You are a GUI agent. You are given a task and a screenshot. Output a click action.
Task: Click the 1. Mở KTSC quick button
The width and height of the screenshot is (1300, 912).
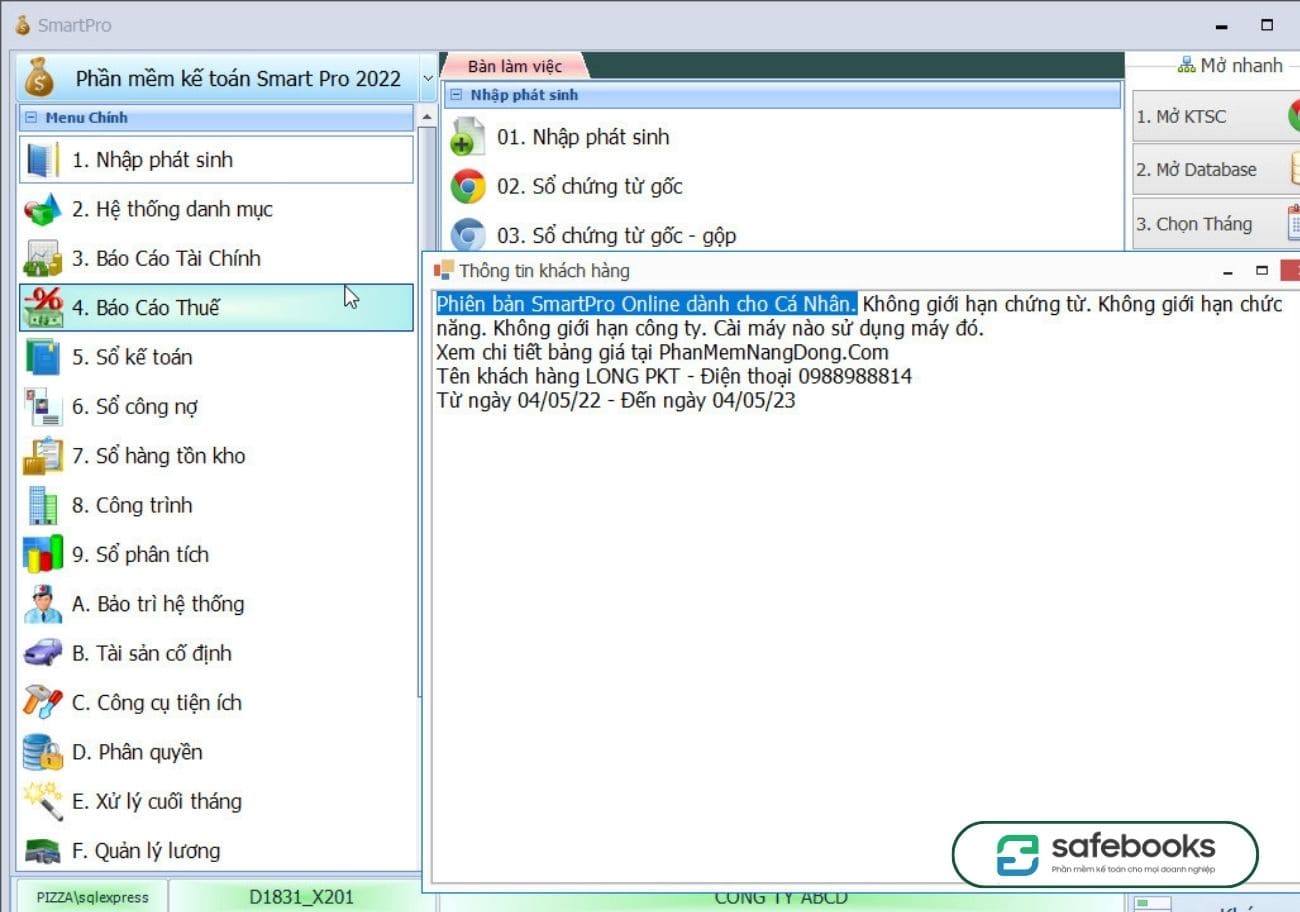click(x=1216, y=116)
